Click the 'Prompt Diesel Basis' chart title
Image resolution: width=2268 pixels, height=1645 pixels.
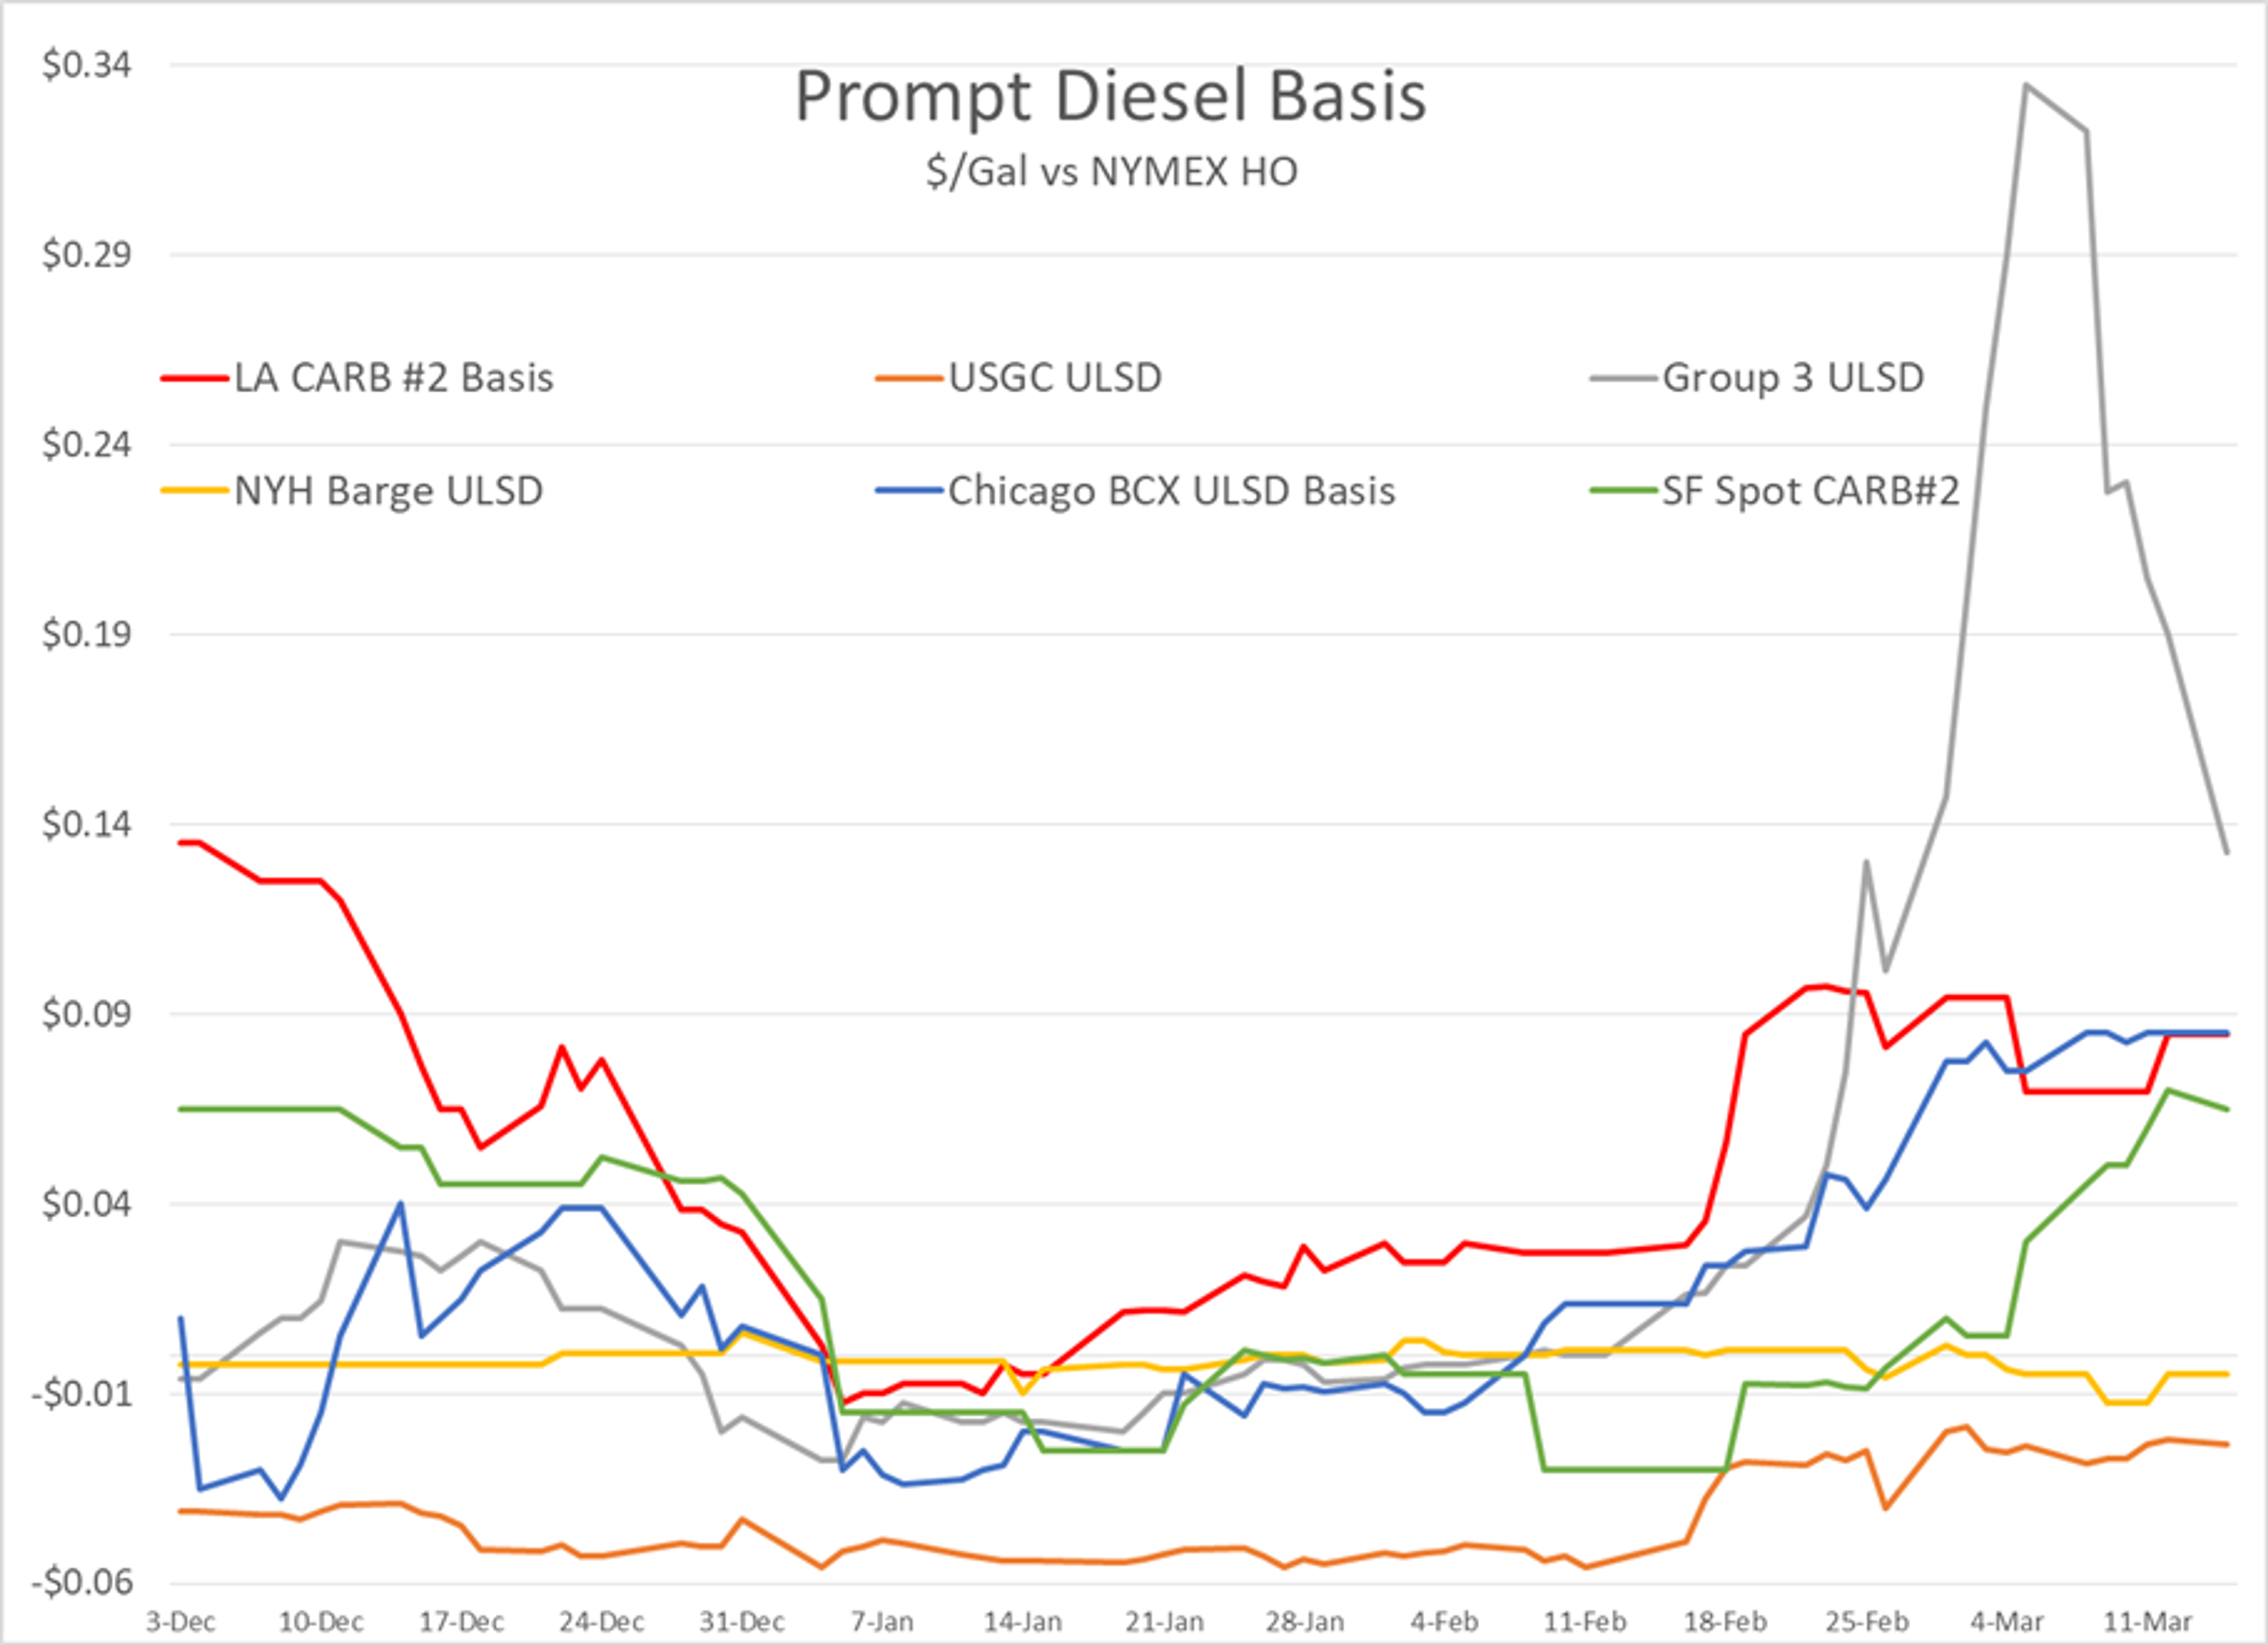coord(1110,97)
